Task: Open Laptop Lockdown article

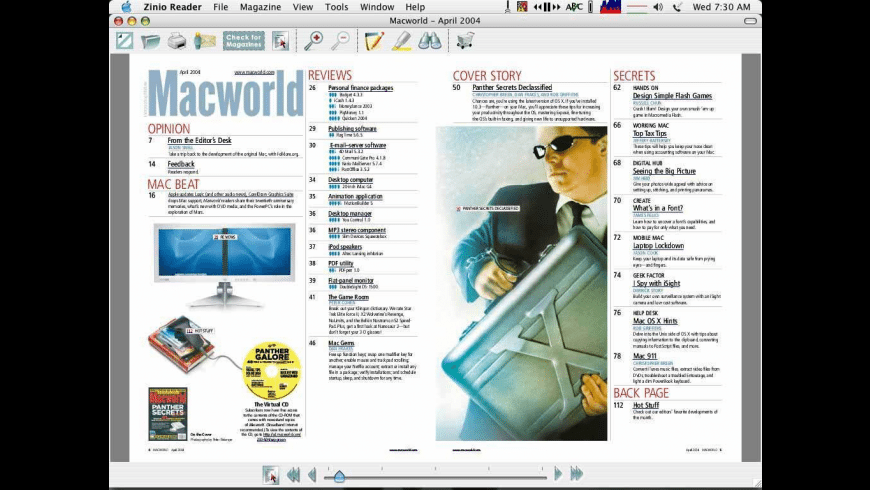Action: pos(659,245)
